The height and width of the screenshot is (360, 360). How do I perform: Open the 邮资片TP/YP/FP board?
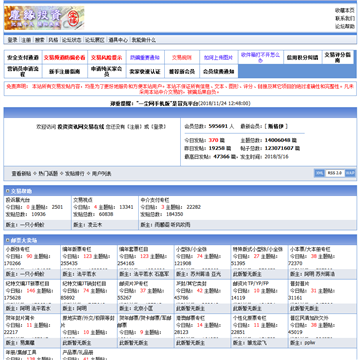pyautogui.click(x=251, y=284)
